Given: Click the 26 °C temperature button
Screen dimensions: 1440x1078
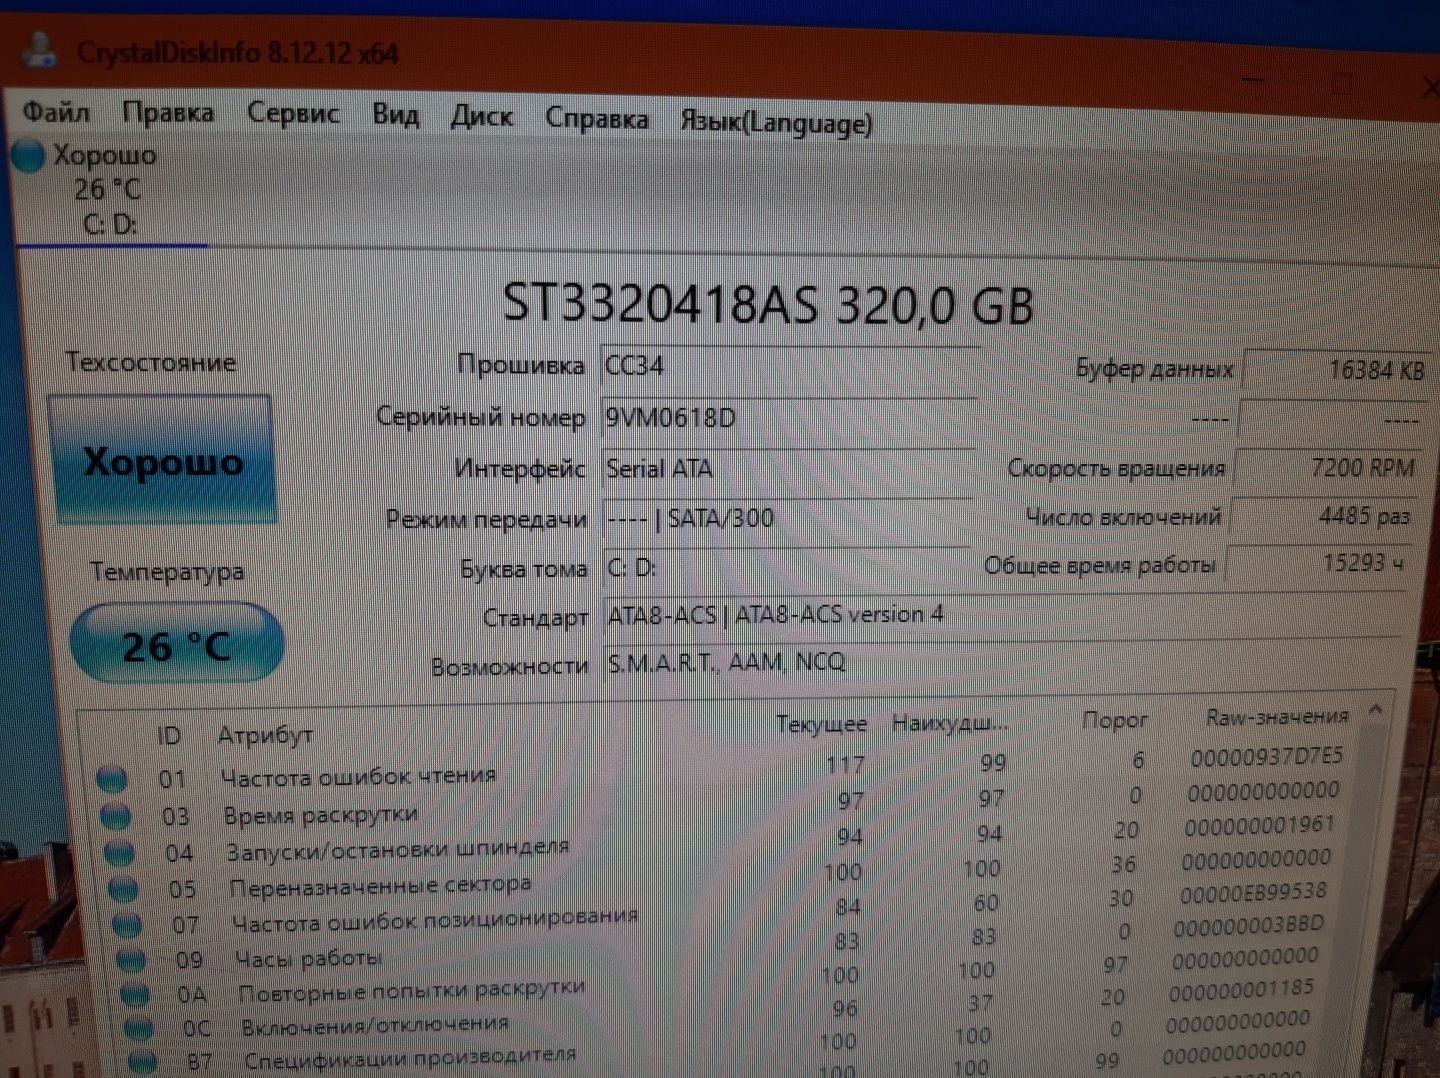Looking at the screenshot, I should point(177,645).
